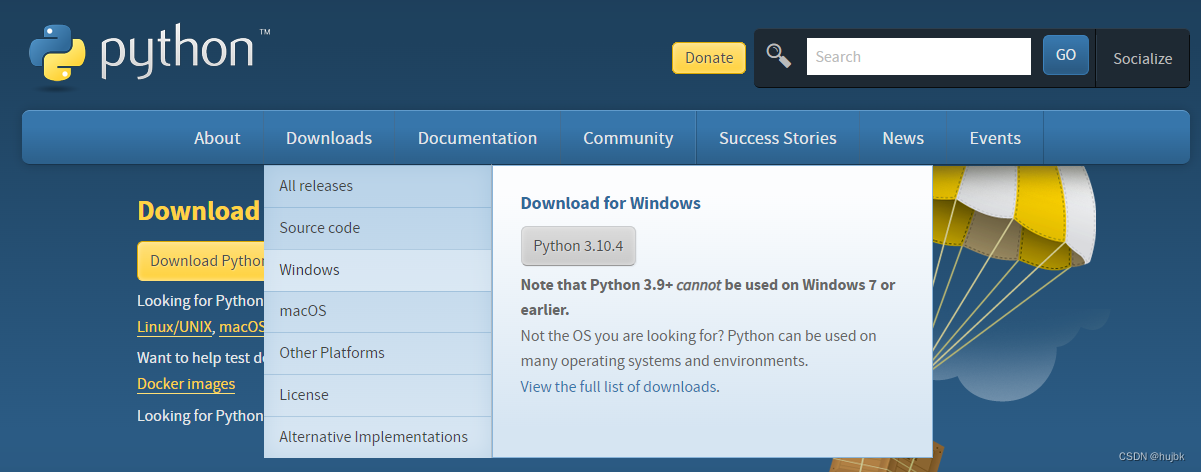This screenshot has width=1201, height=472.
Task: Open the Documentation menu
Action: (477, 138)
